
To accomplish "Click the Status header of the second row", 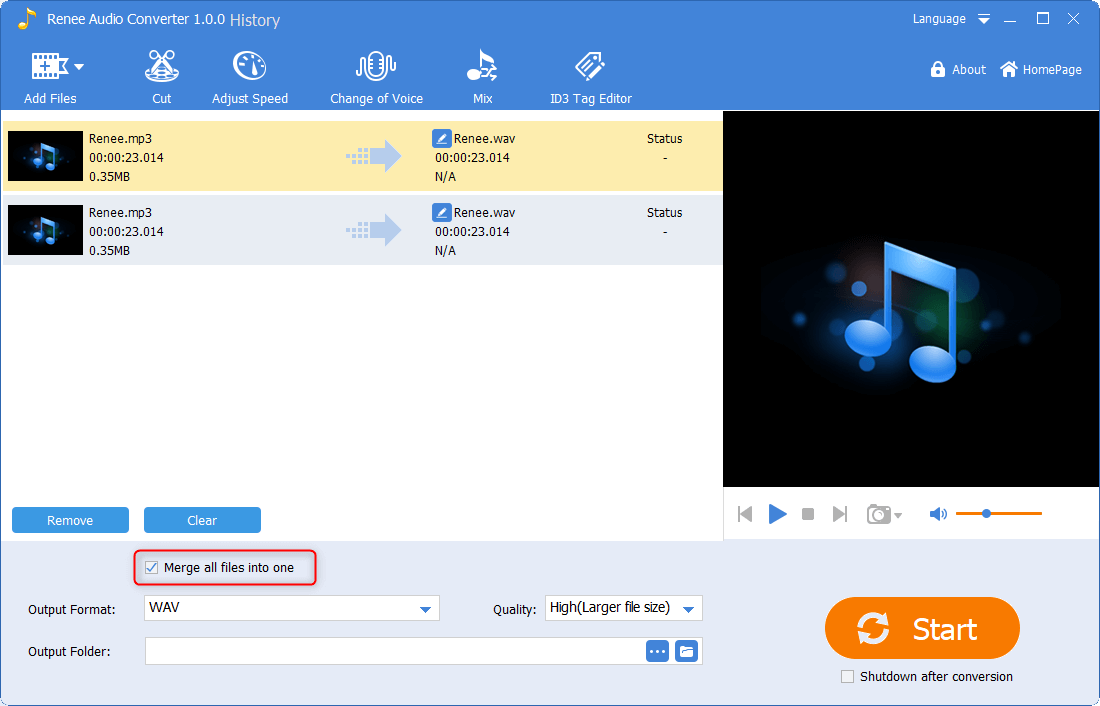I will (x=664, y=213).
